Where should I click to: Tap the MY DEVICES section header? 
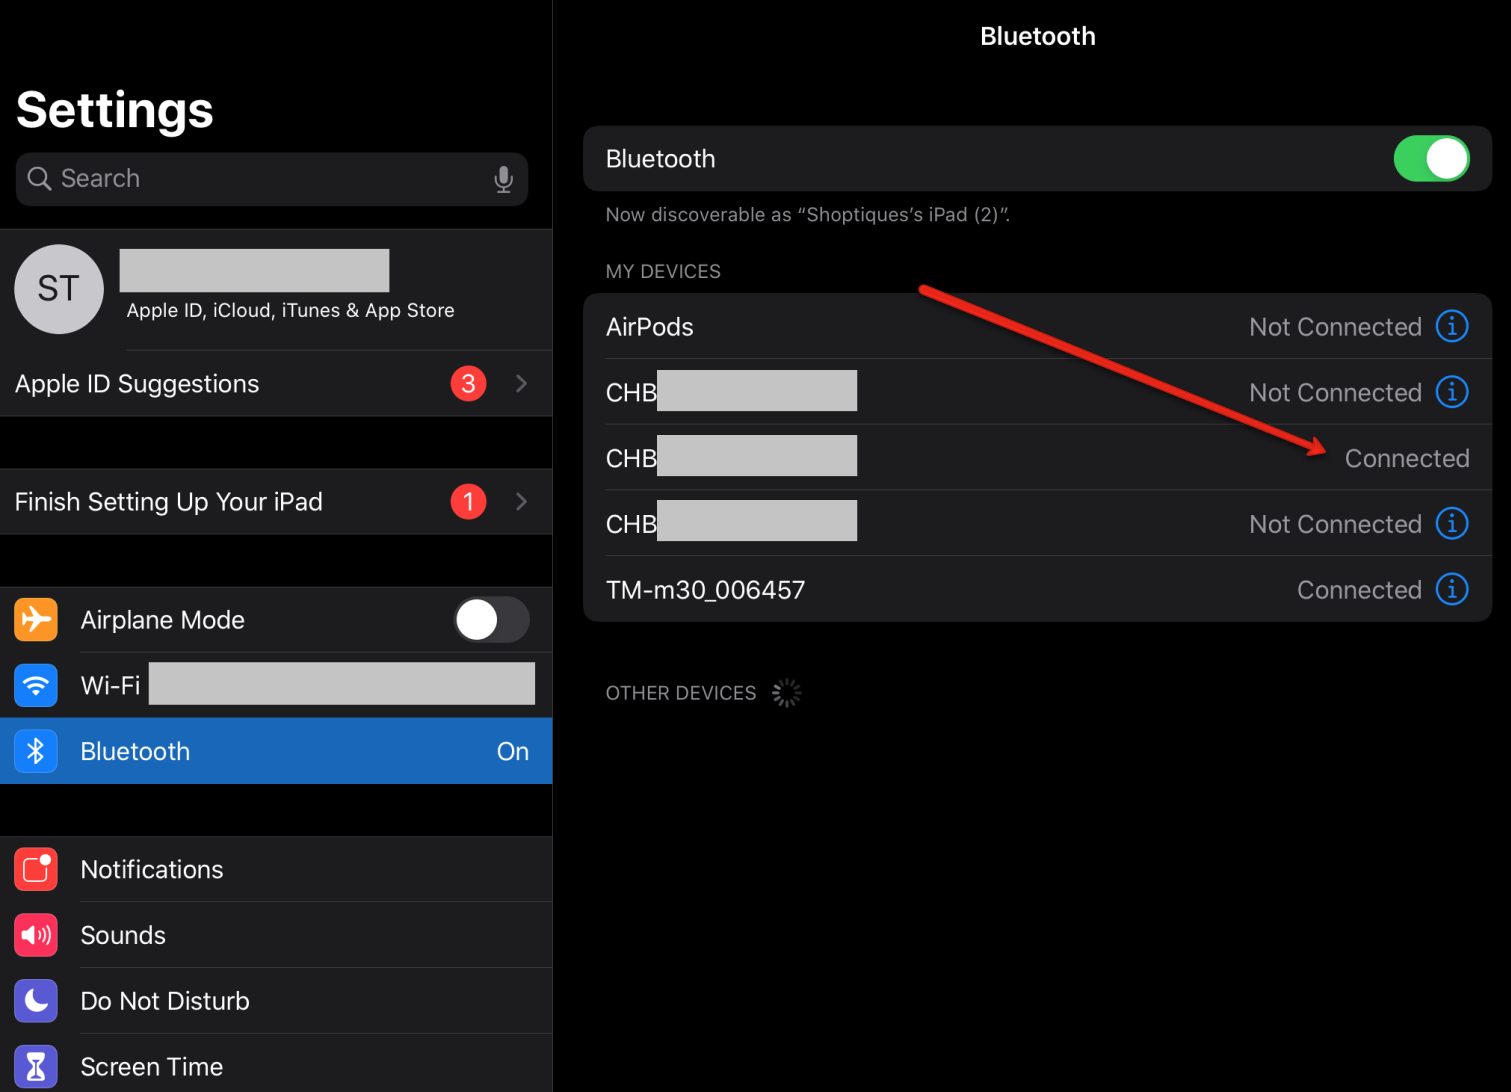[x=663, y=271]
